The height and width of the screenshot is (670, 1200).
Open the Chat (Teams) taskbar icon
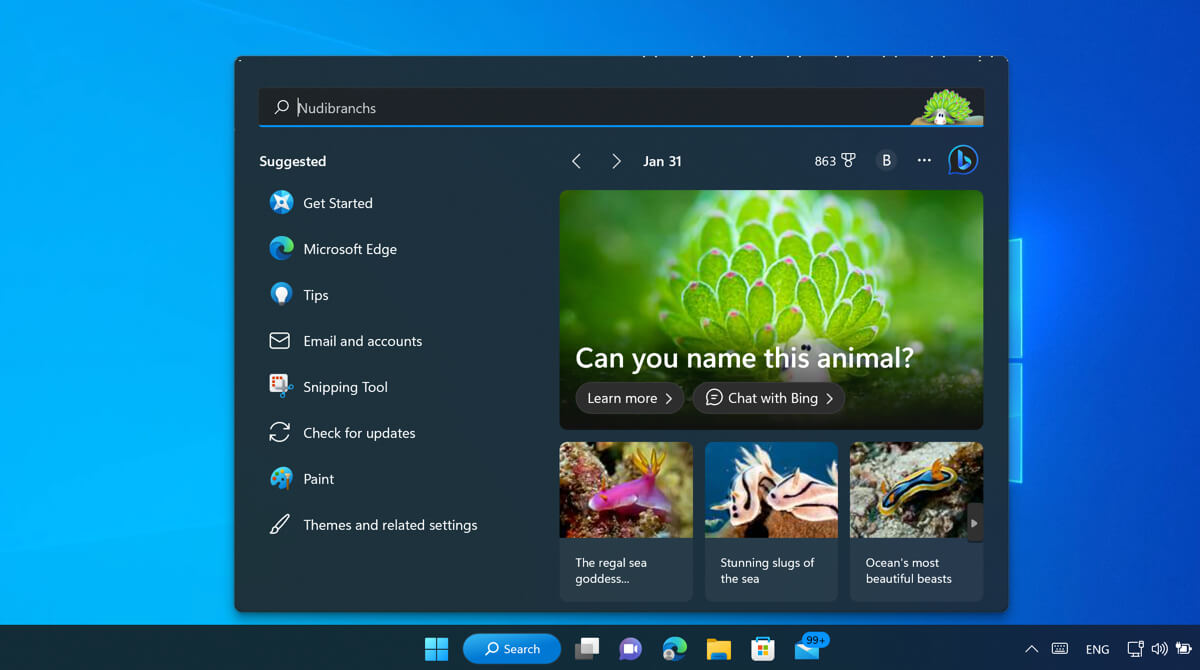(630, 649)
